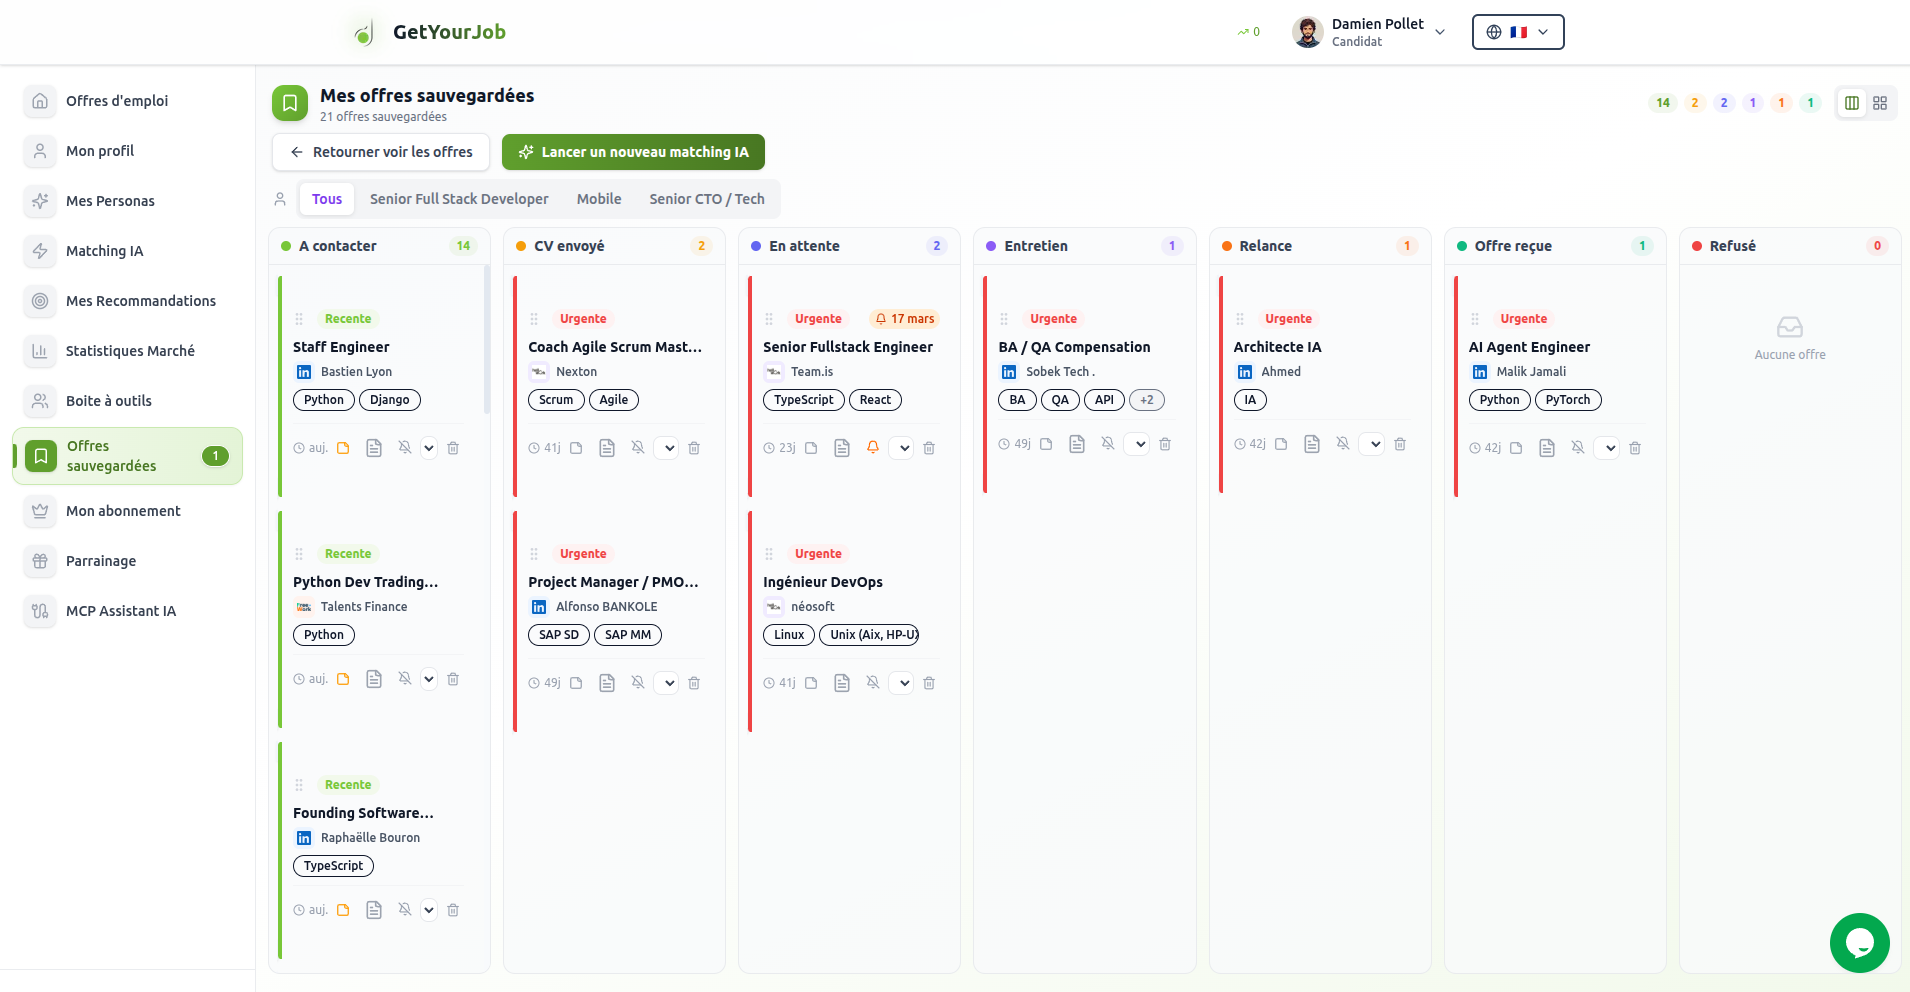1910x992 pixels.
Task: Open status dropdown on Python Dev Trading card
Action: click(429, 679)
